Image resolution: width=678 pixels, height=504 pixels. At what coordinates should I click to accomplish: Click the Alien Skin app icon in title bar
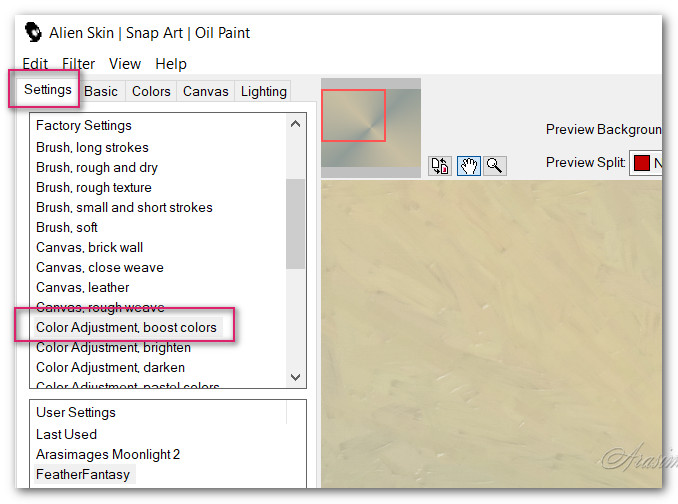click(34, 32)
